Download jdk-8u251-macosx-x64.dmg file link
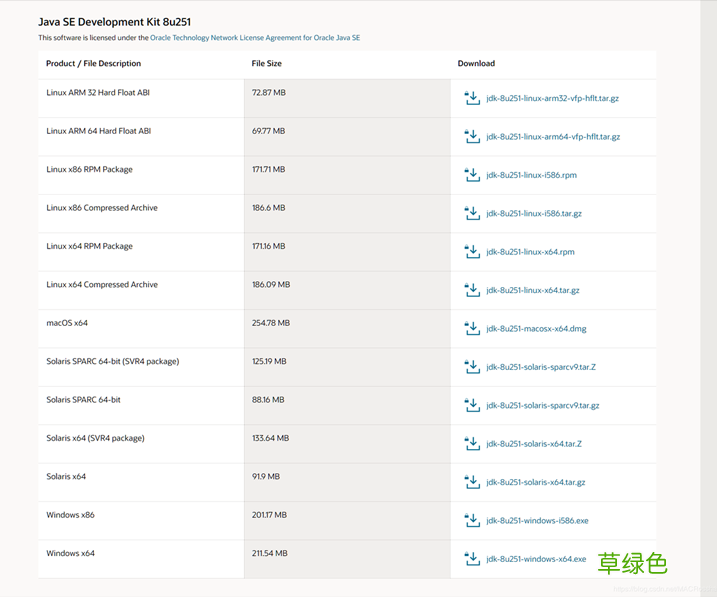The image size is (717, 597). pyautogui.click(x=536, y=329)
